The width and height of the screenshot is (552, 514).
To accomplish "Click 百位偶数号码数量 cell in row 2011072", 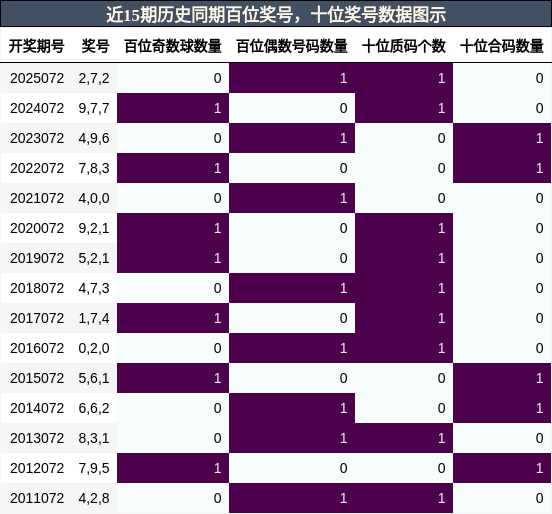I will [292, 498].
